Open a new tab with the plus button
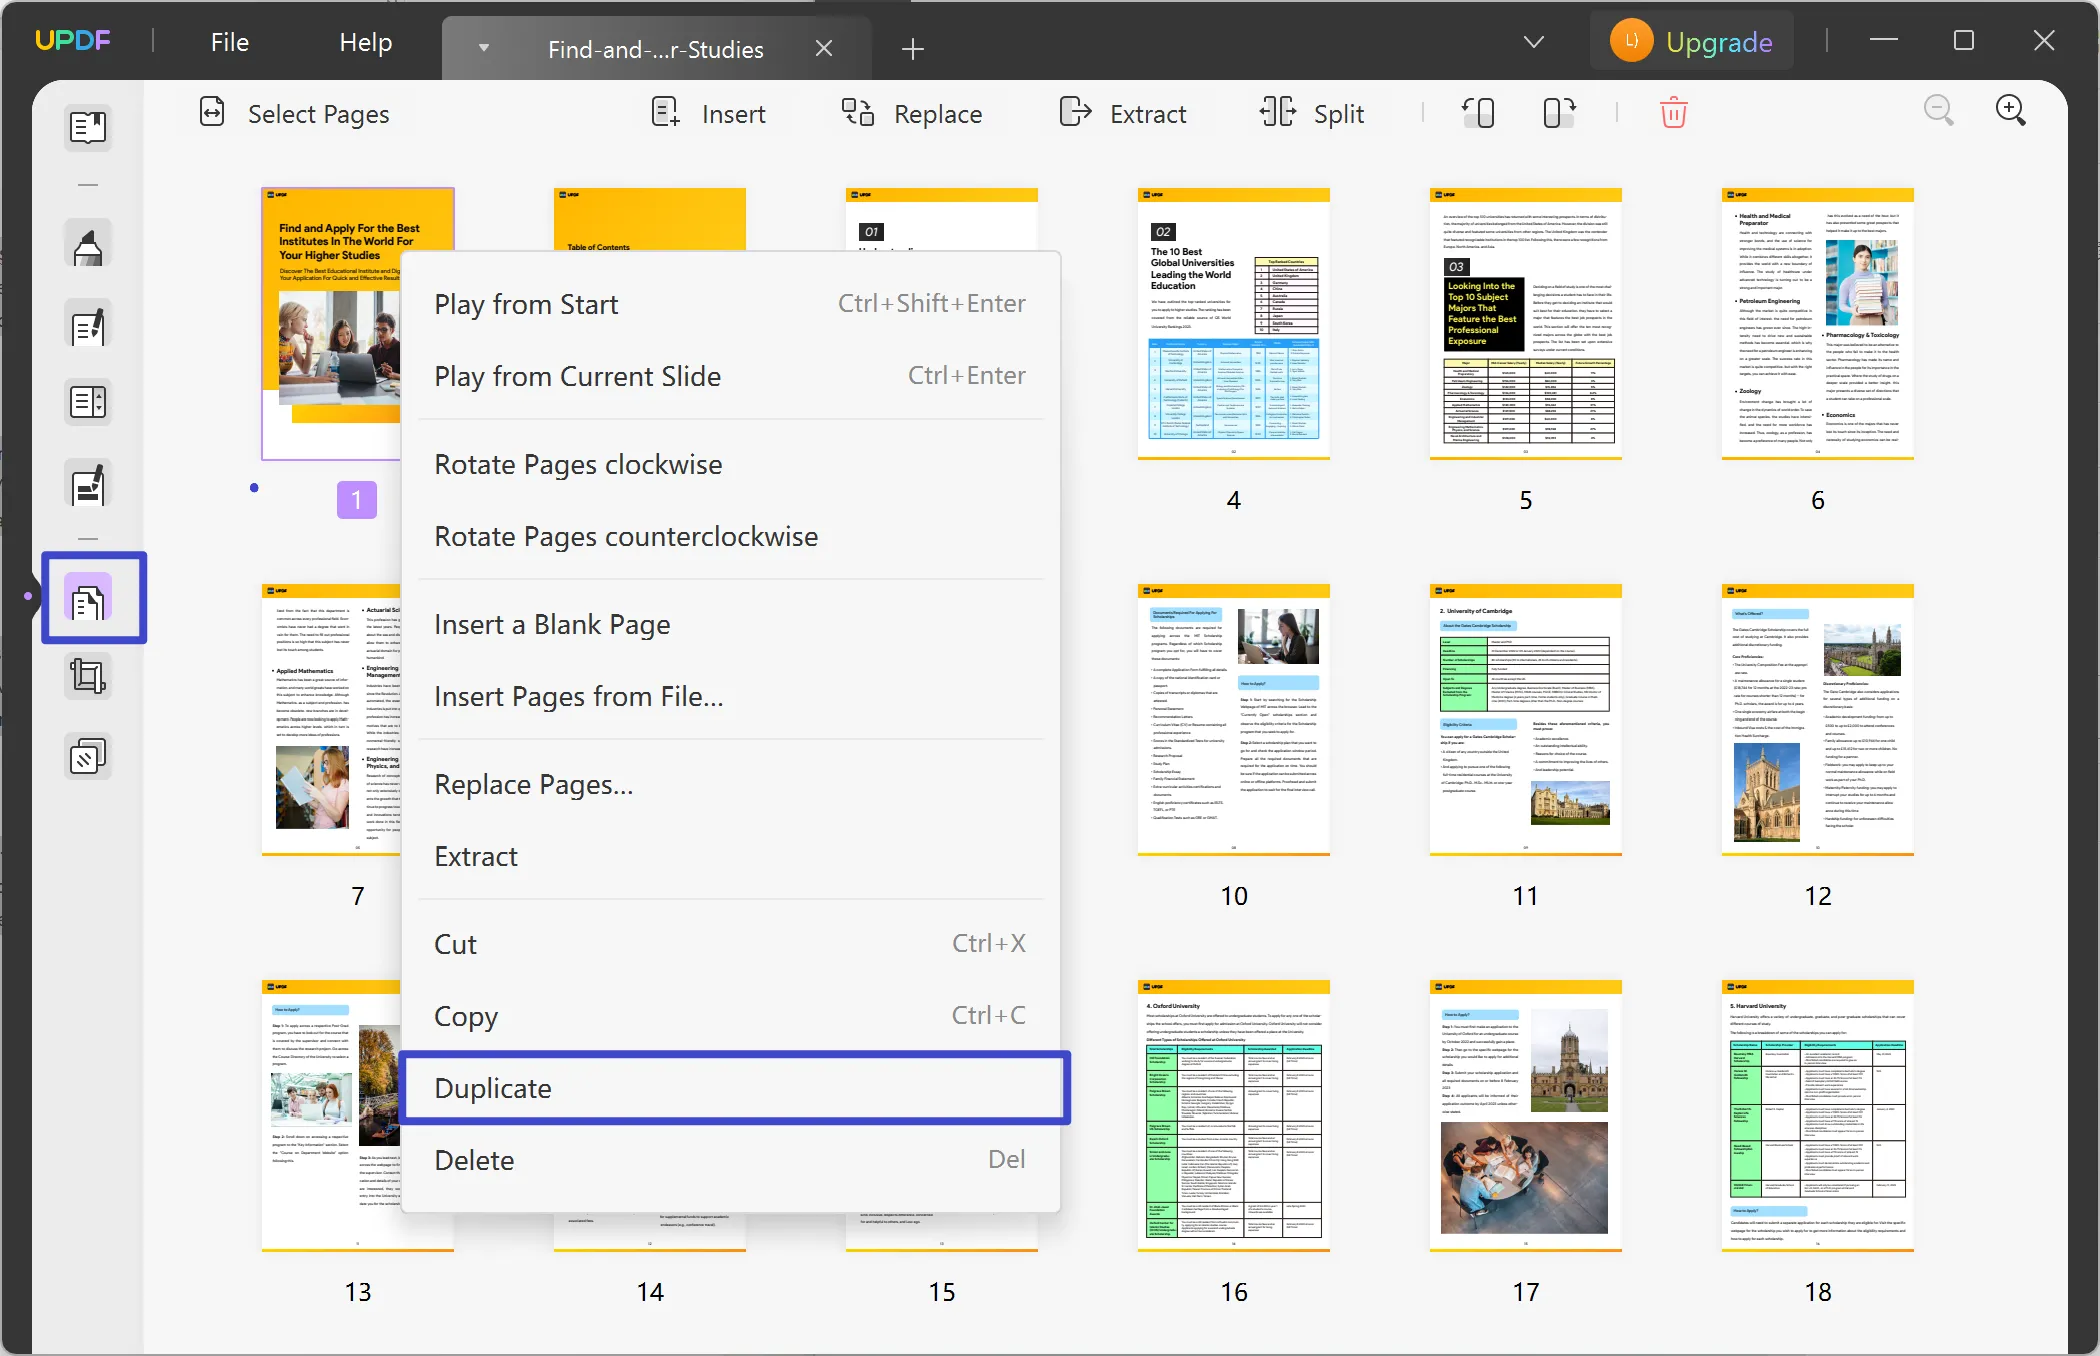Viewport: 2100px width, 1356px height. [911, 48]
